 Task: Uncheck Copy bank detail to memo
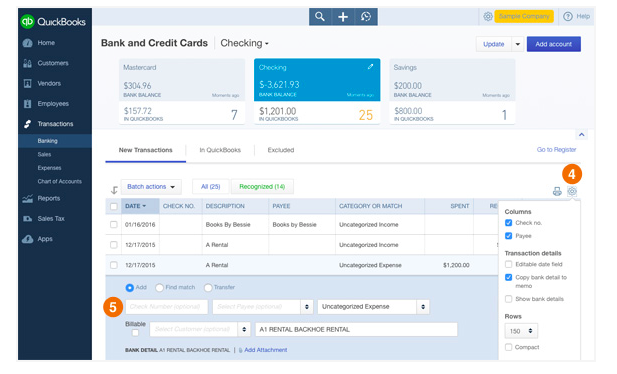point(508,277)
